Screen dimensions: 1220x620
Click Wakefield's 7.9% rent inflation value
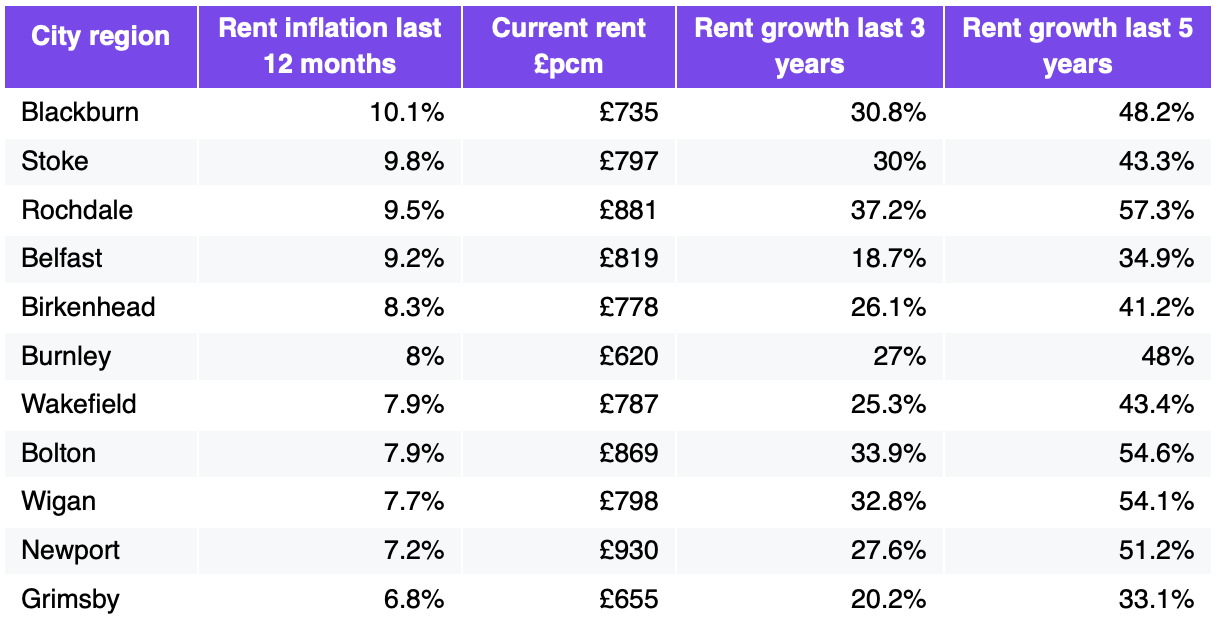416,404
